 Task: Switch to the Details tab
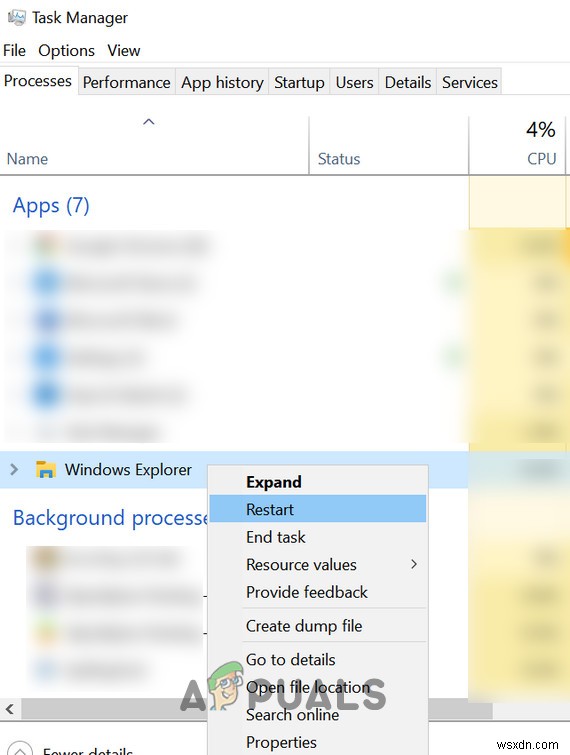click(x=408, y=82)
